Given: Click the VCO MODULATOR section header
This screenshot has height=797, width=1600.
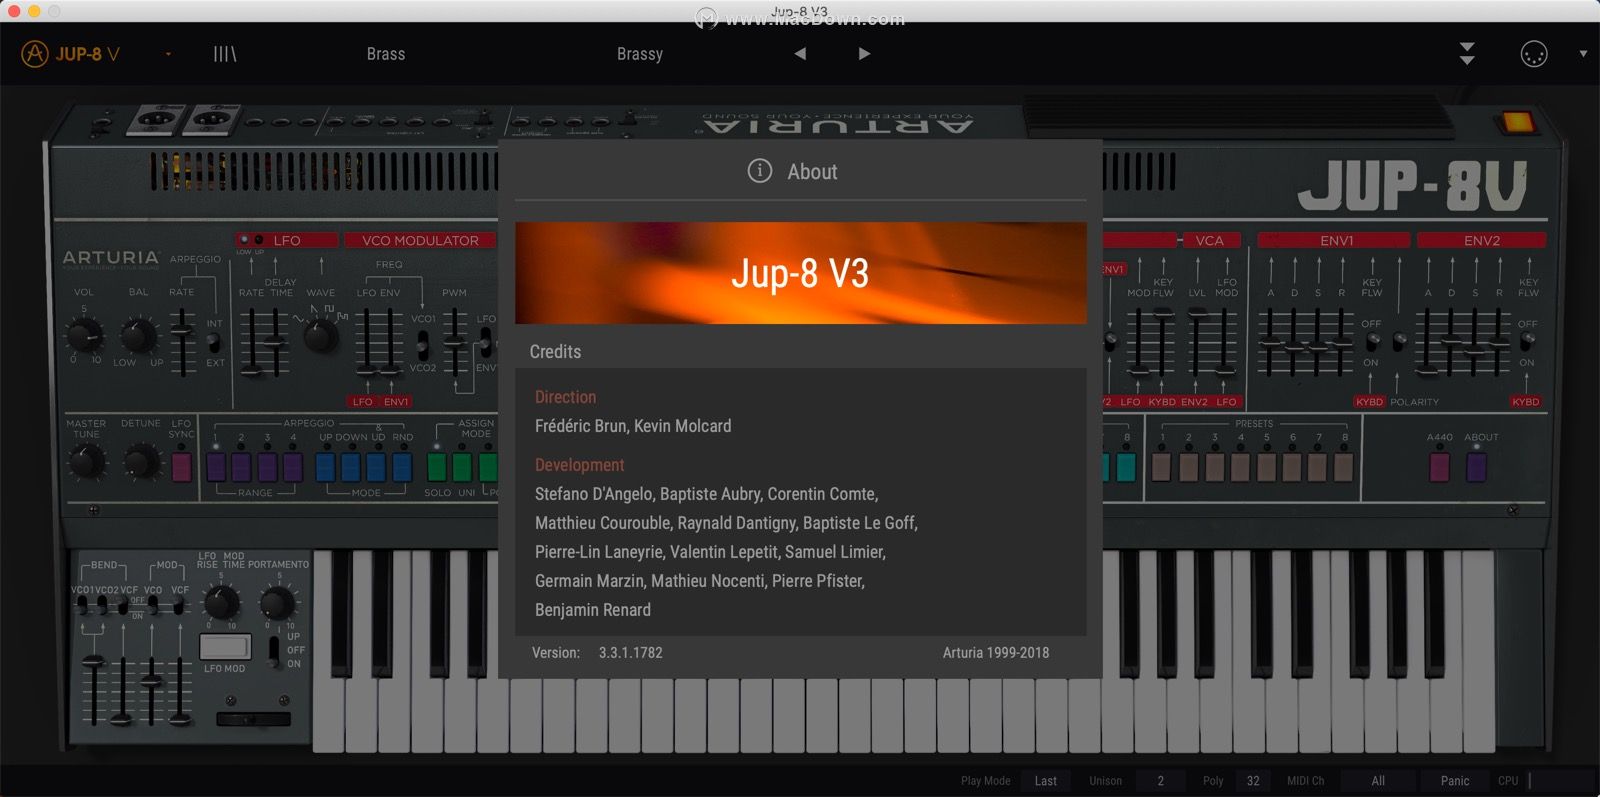Looking at the screenshot, I should [420, 240].
